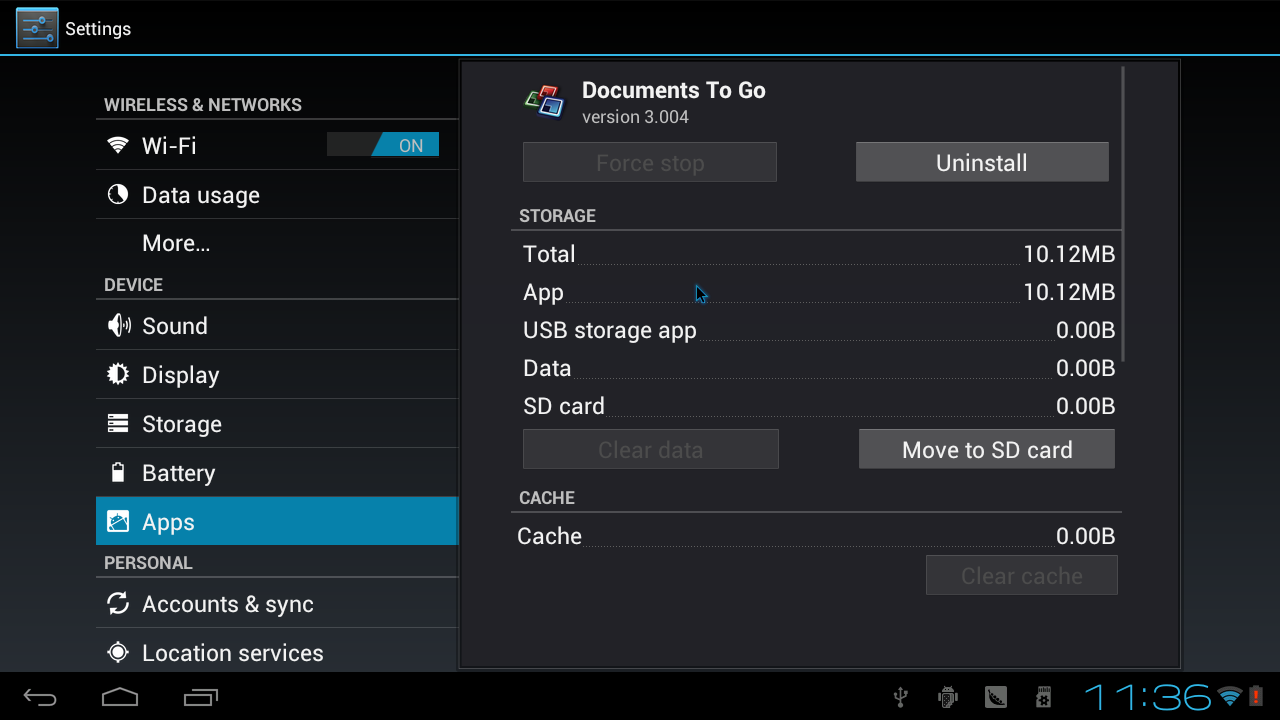Screen dimensions: 1280x720
Task: Open More... wireless settings
Action: (x=277, y=243)
